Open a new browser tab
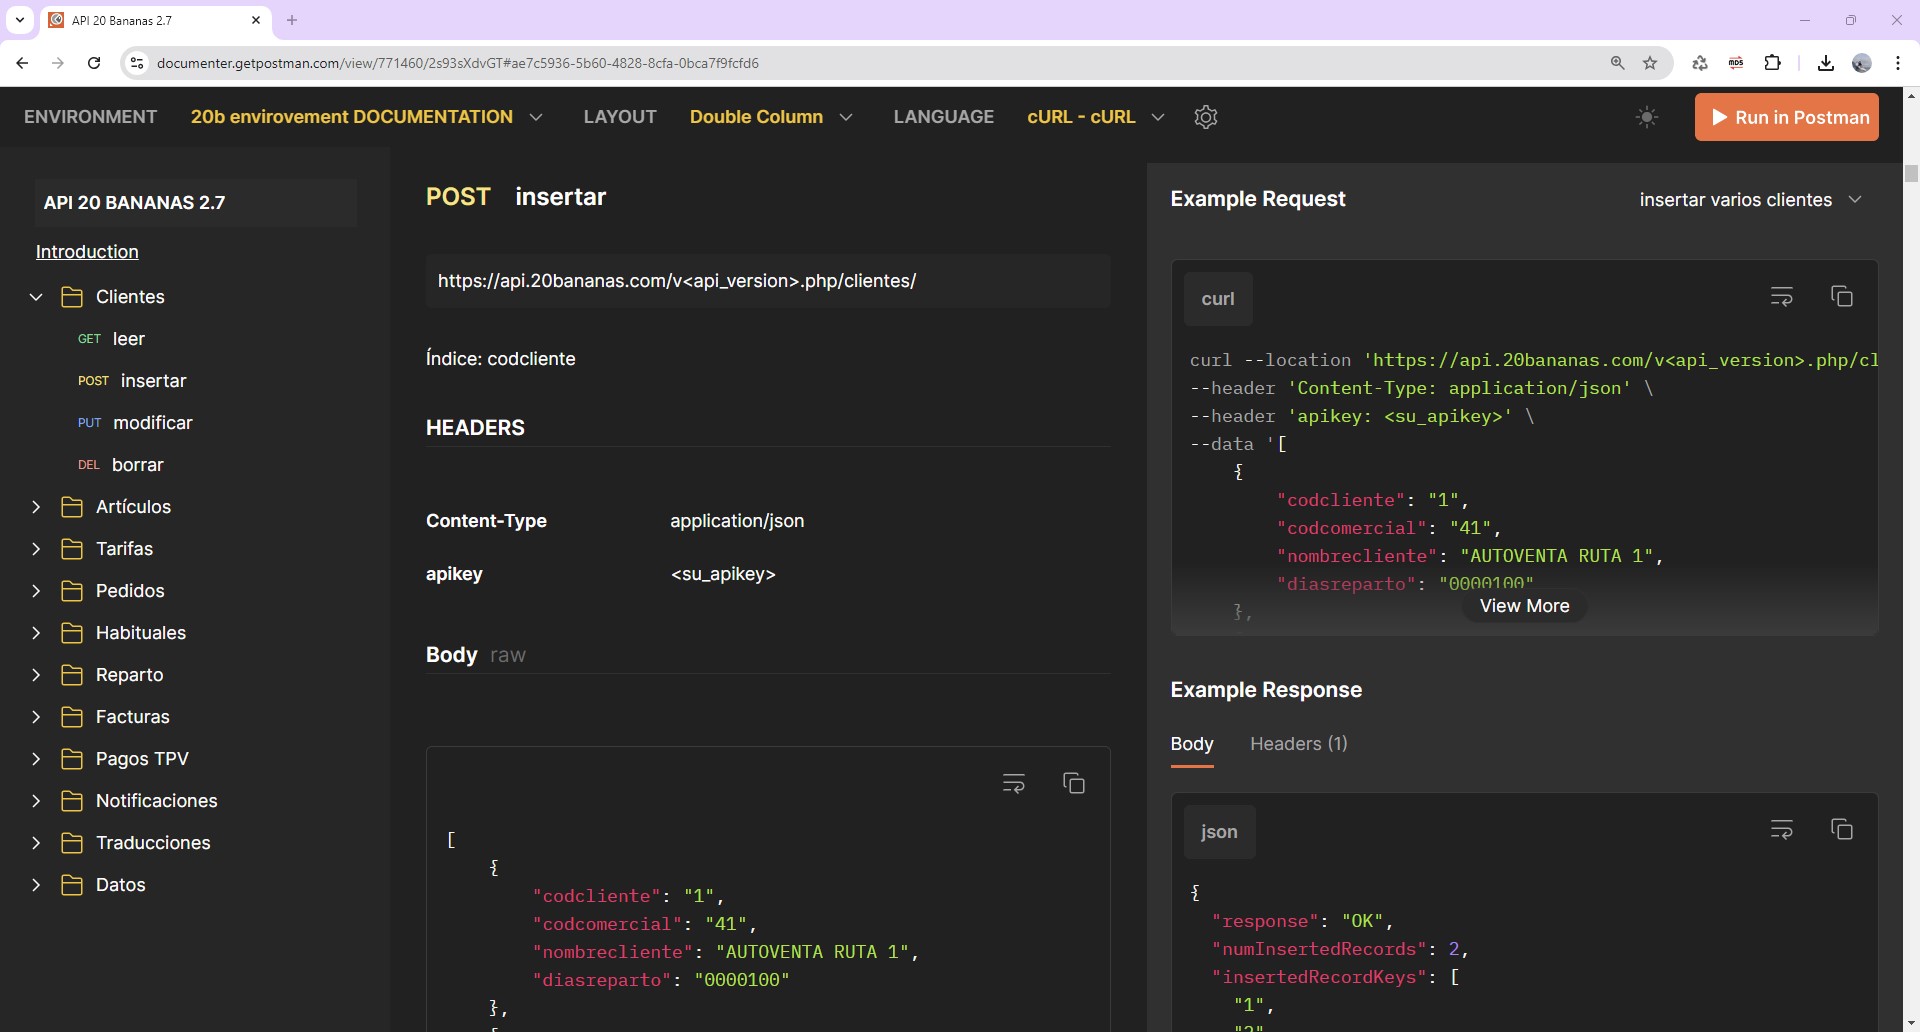1920x1032 pixels. point(292,20)
